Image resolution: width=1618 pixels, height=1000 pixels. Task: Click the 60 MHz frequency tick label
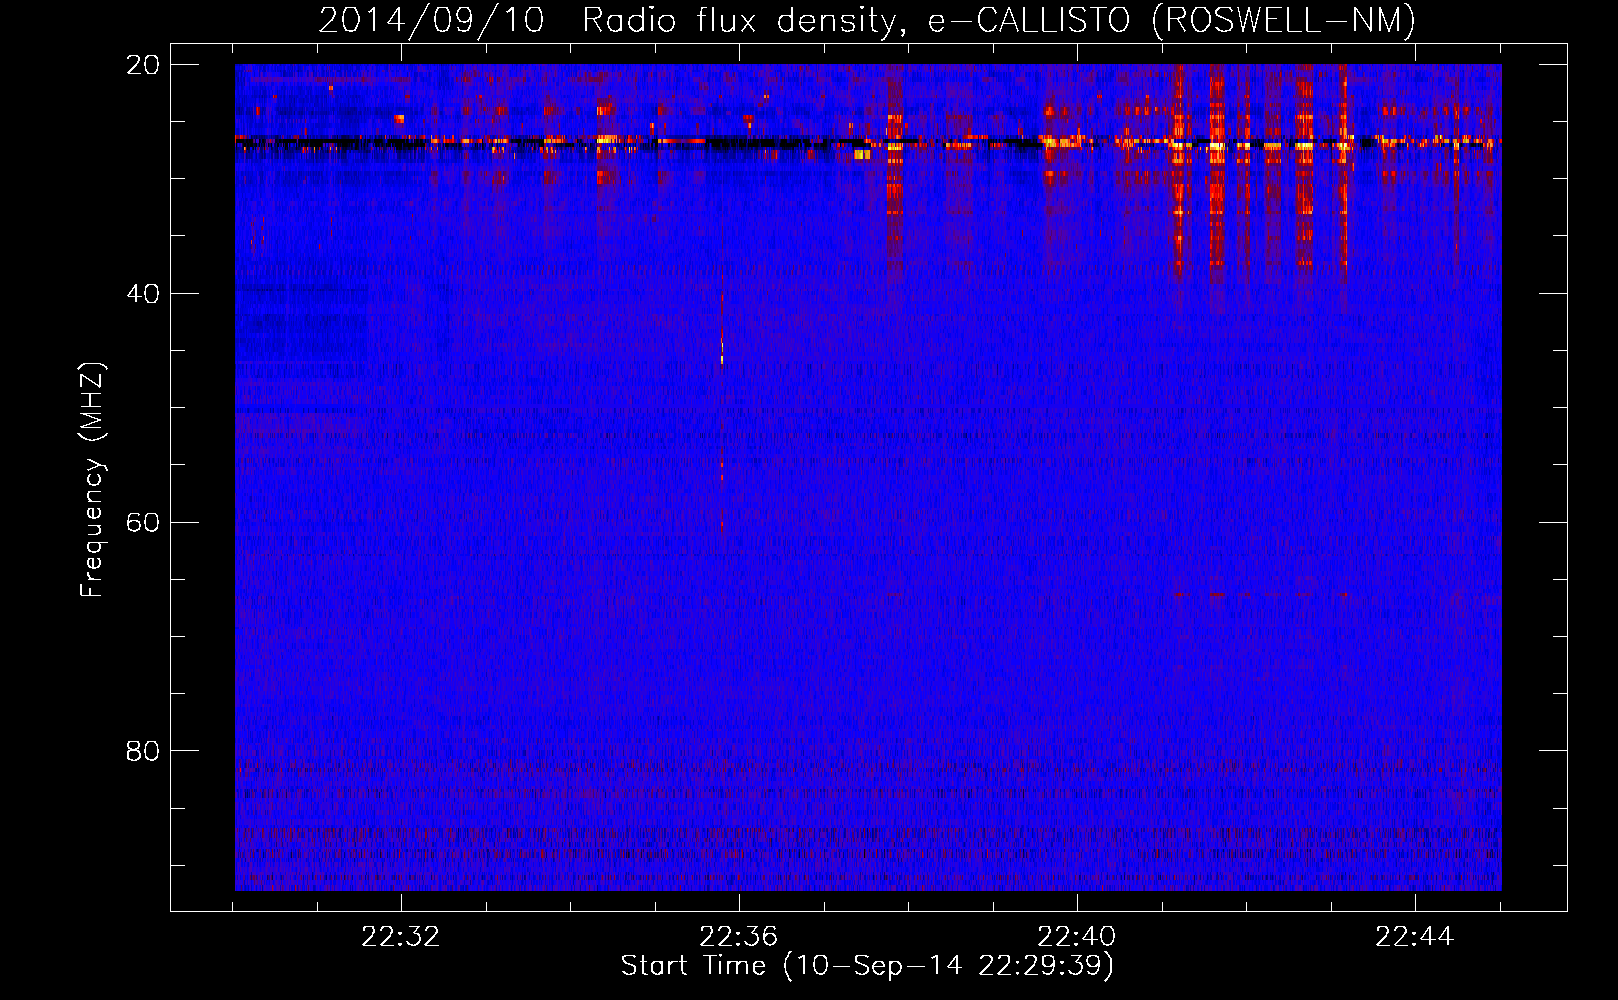tap(143, 523)
